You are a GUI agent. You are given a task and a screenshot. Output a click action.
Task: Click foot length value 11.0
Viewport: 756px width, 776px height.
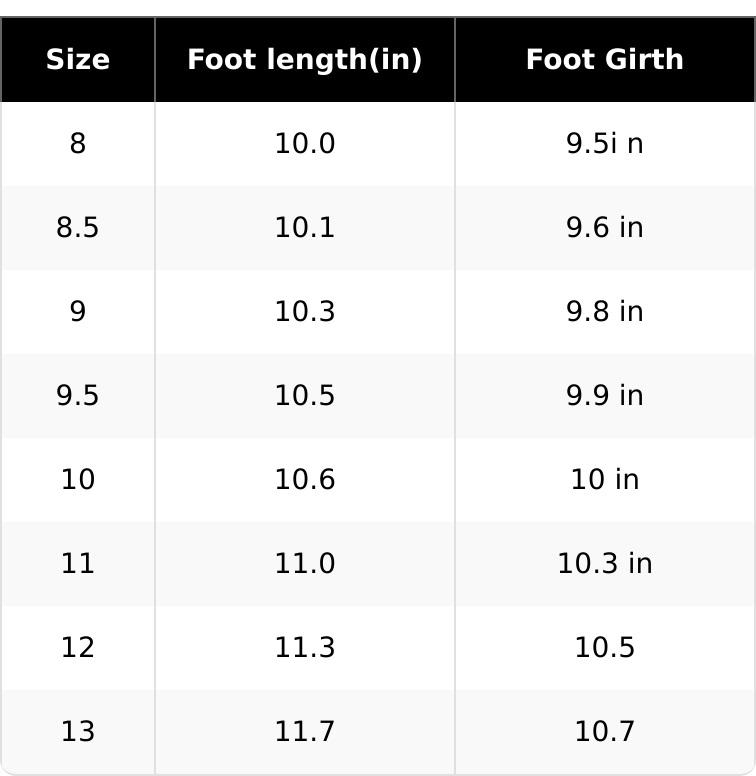point(305,564)
